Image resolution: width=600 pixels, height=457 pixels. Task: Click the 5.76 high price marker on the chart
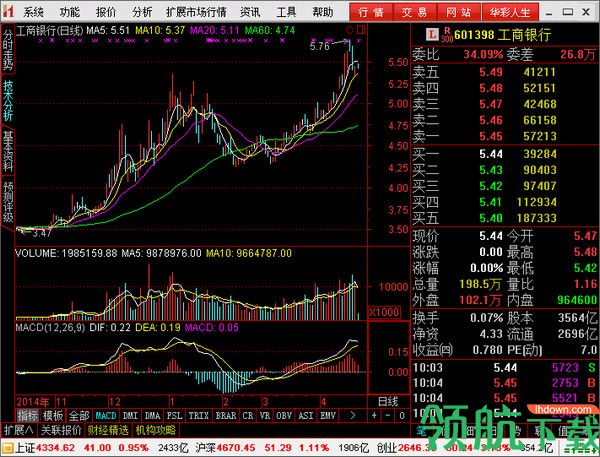tap(319, 46)
